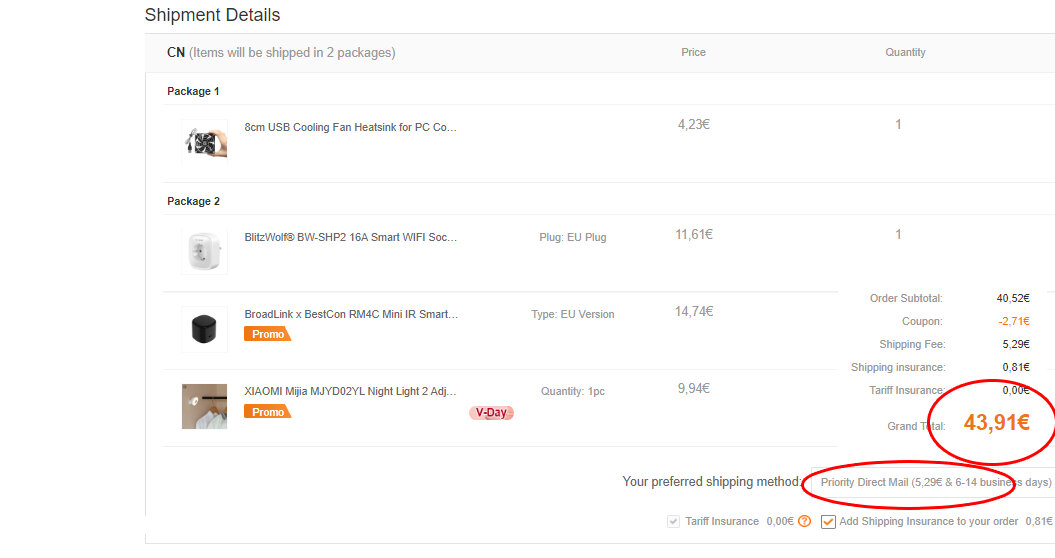The width and height of the screenshot is (1055, 558).
Task: Open the BroadLink RM4C Mini thumbnail
Action: click(204, 329)
